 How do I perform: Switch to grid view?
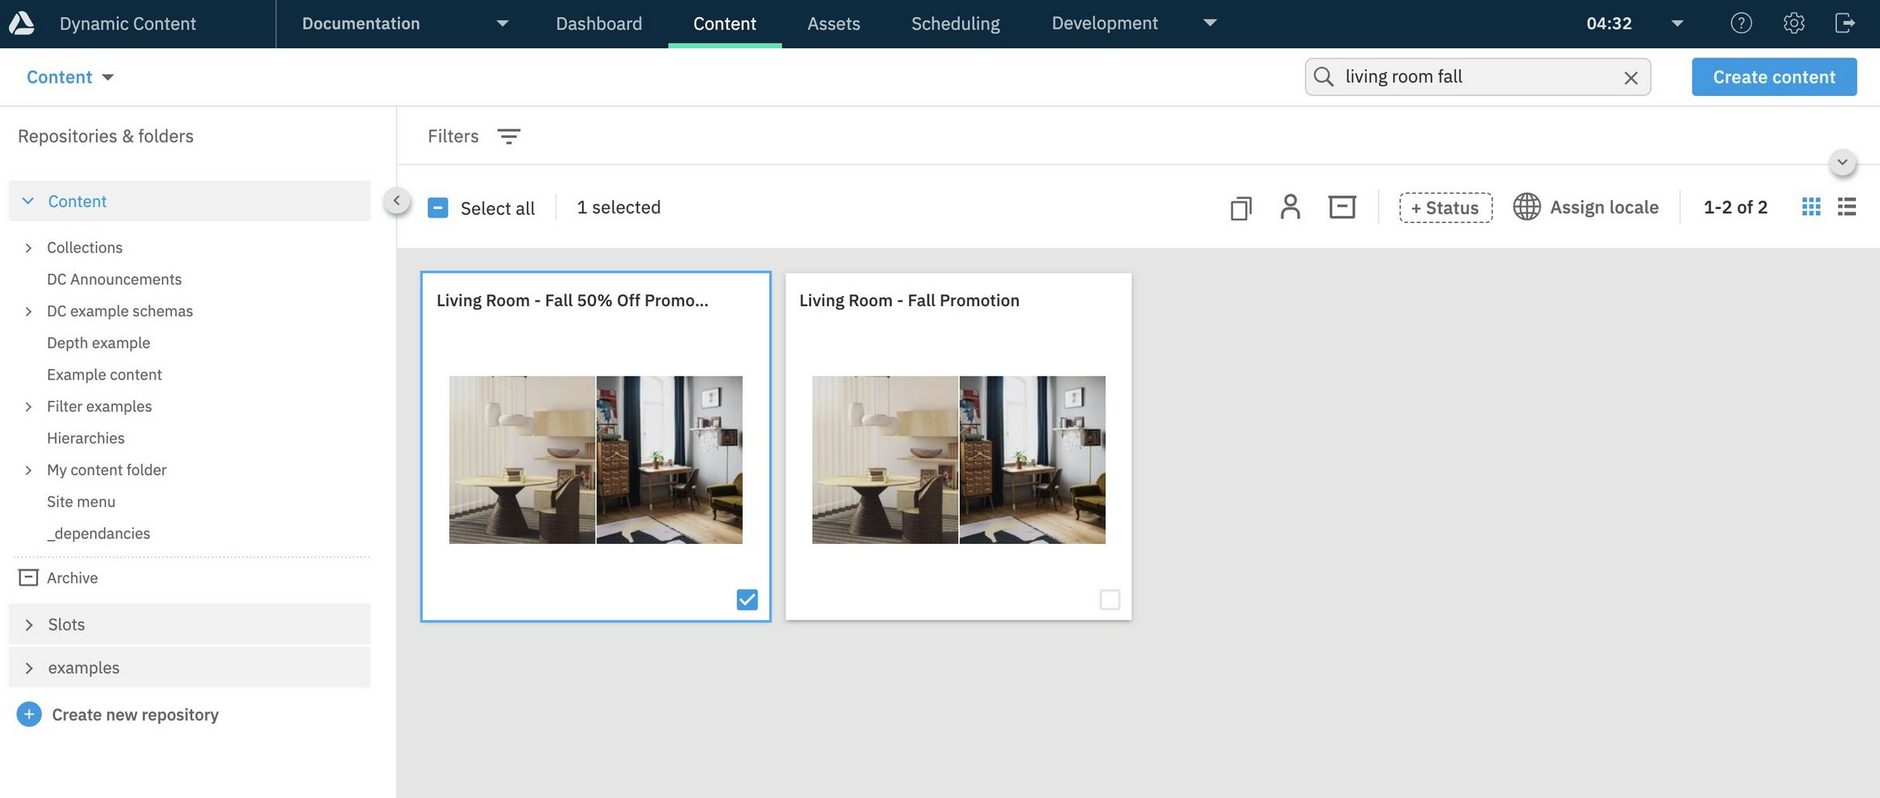click(1811, 207)
